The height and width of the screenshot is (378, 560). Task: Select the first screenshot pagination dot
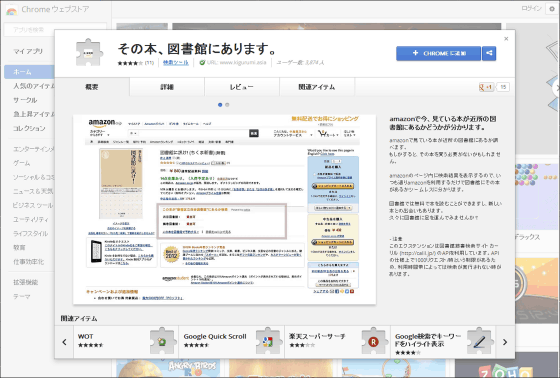tap(220, 105)
